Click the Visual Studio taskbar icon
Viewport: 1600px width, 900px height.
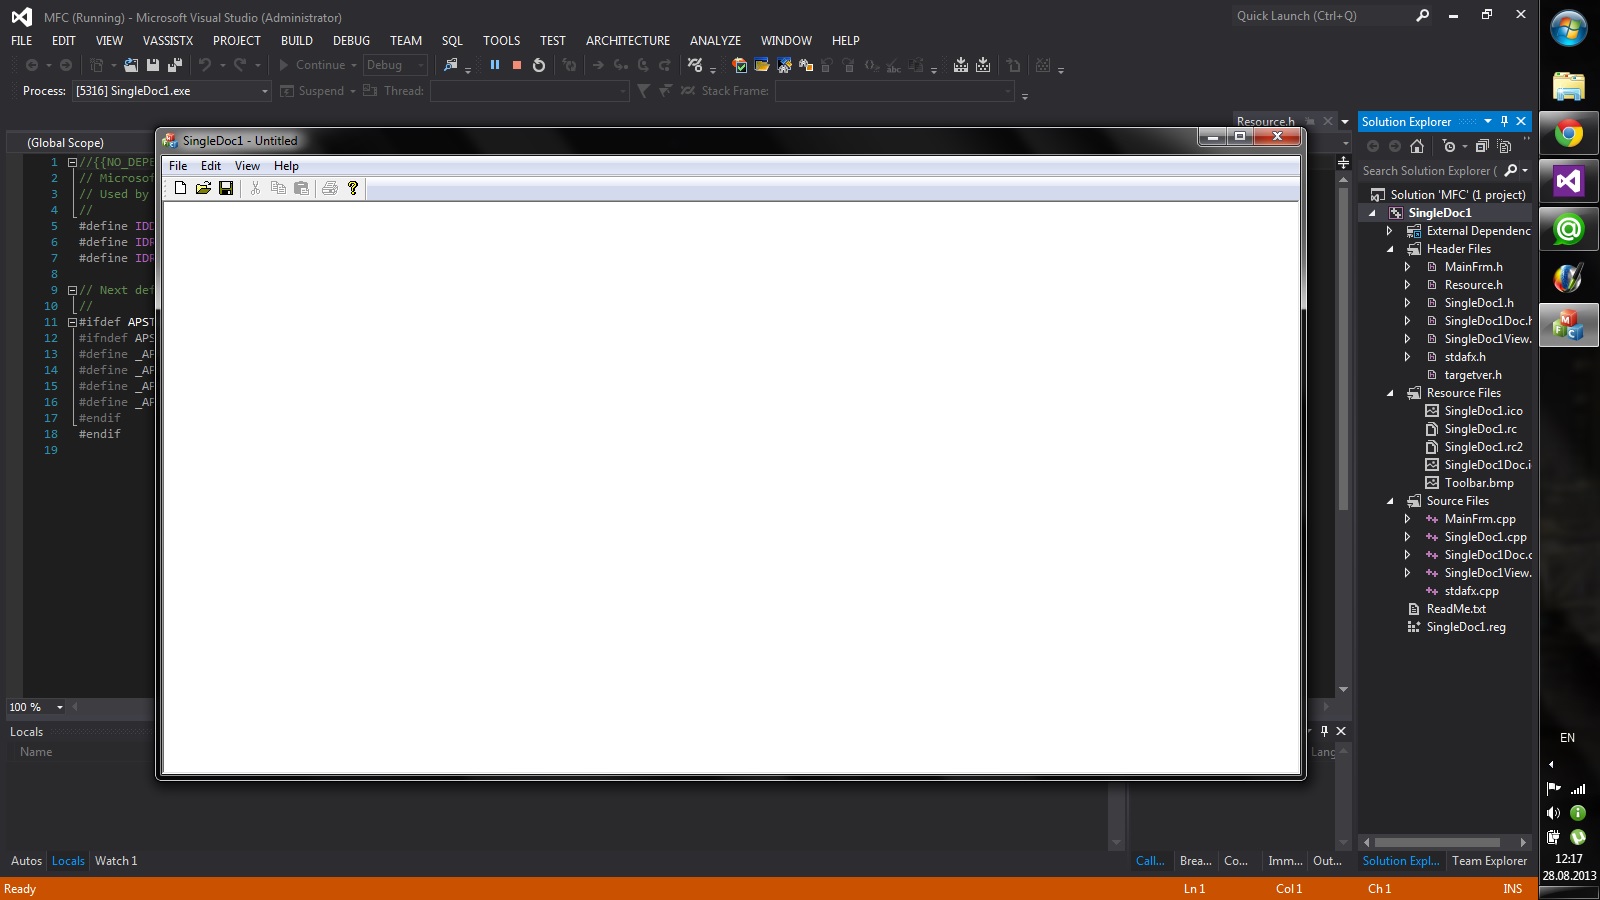tap(1568, 182)
